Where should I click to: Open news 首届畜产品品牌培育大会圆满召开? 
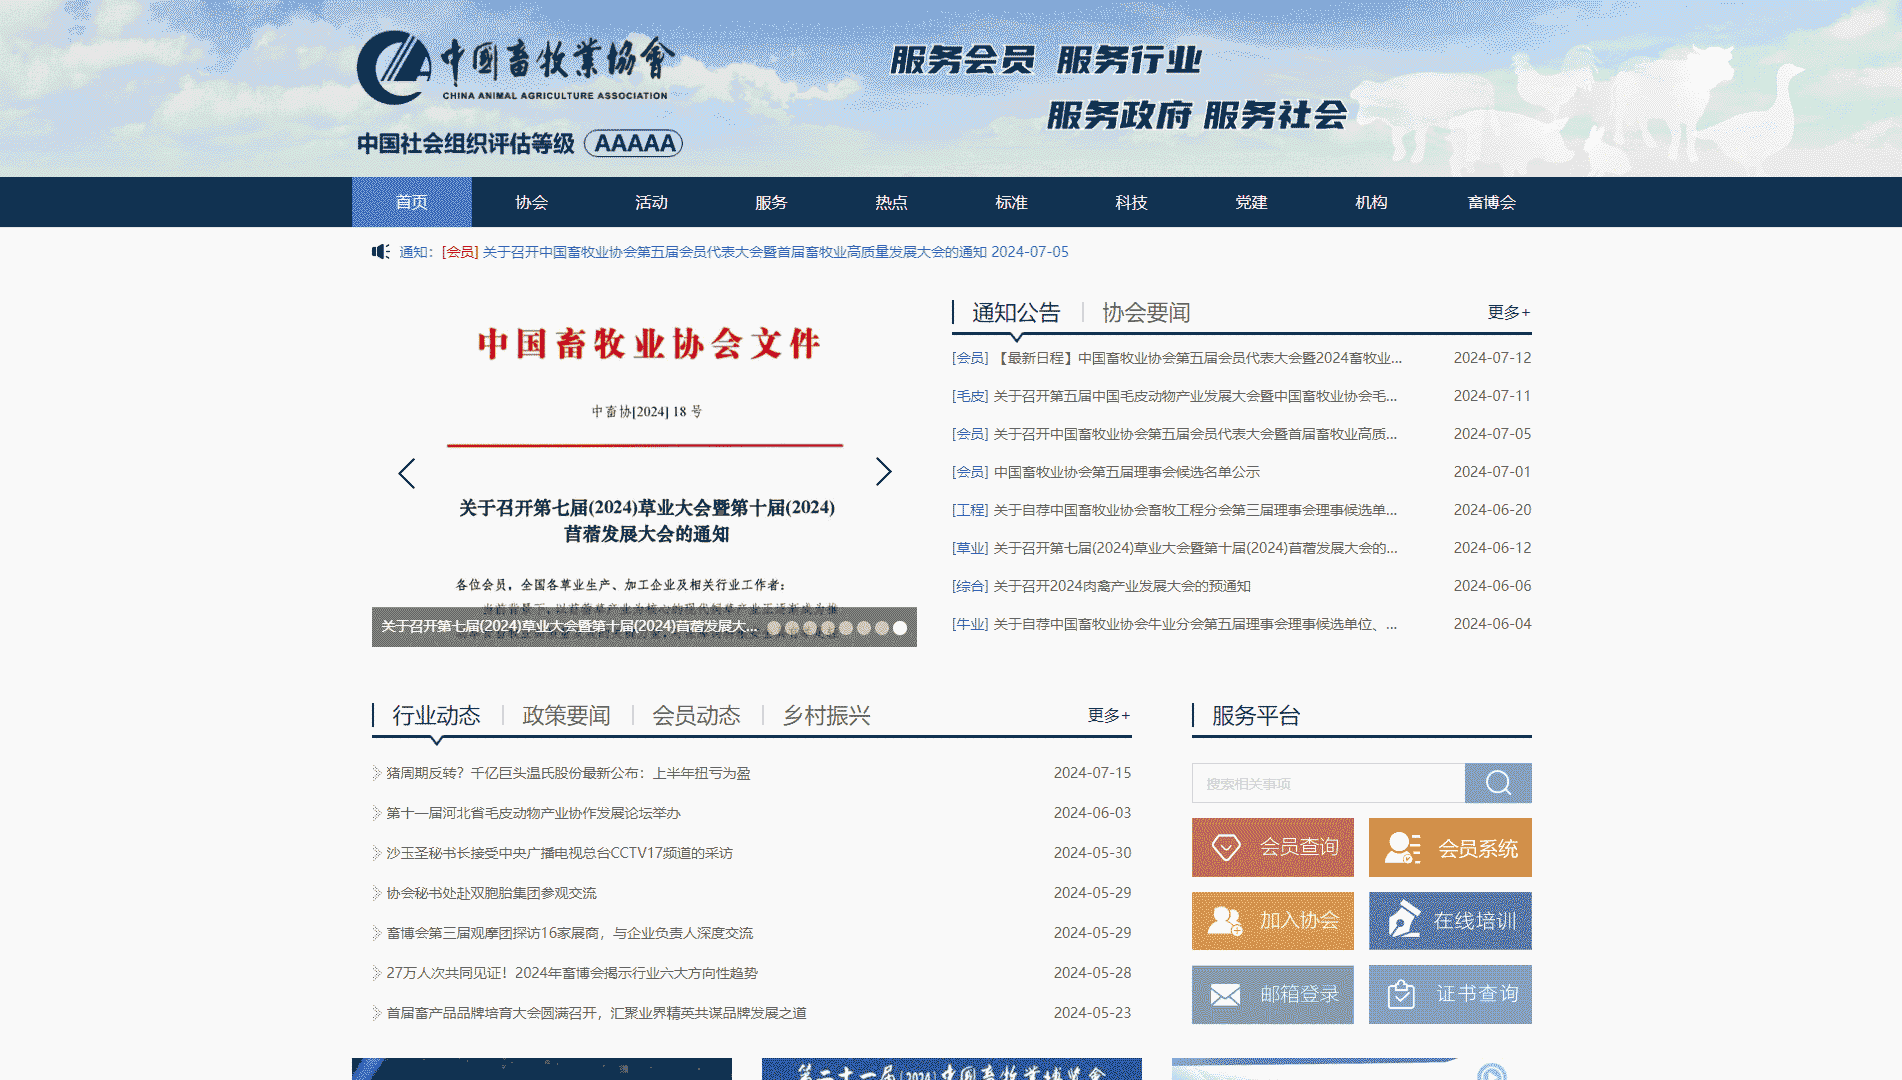[597, 1013]
